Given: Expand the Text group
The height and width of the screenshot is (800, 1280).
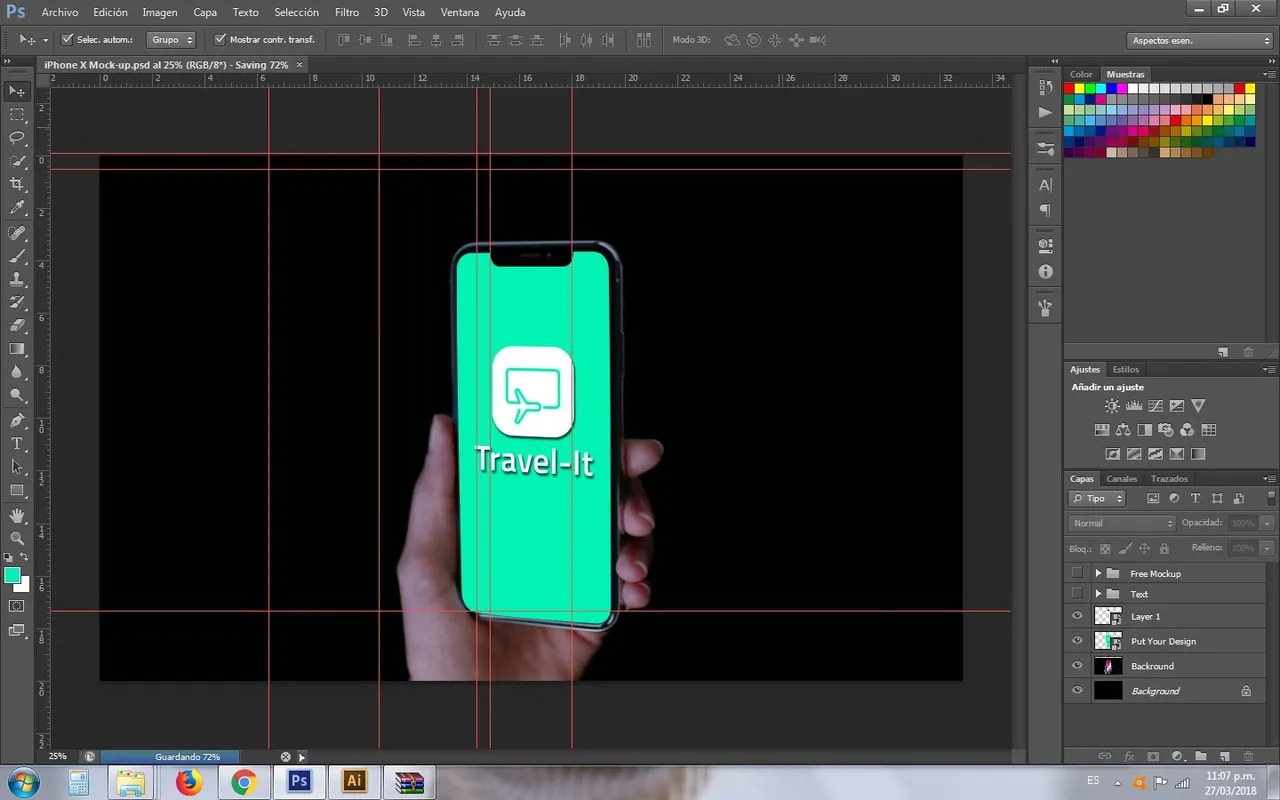Looking at the screenshot, I should (1098, 594).
